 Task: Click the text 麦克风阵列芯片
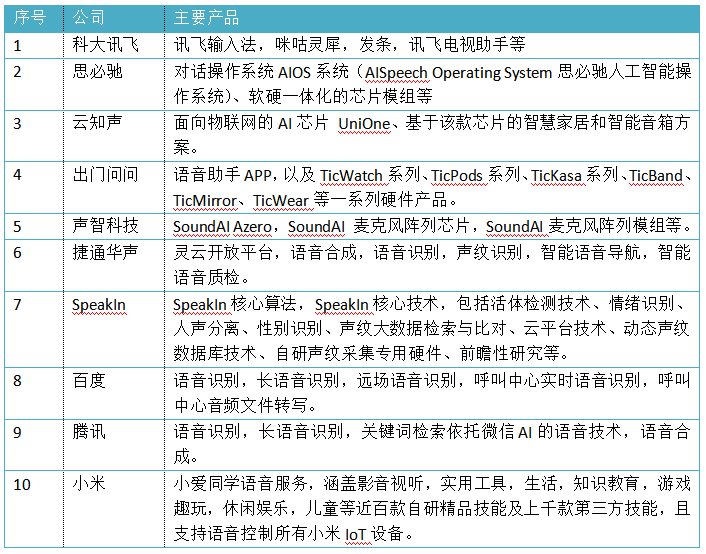pos(411,226)
